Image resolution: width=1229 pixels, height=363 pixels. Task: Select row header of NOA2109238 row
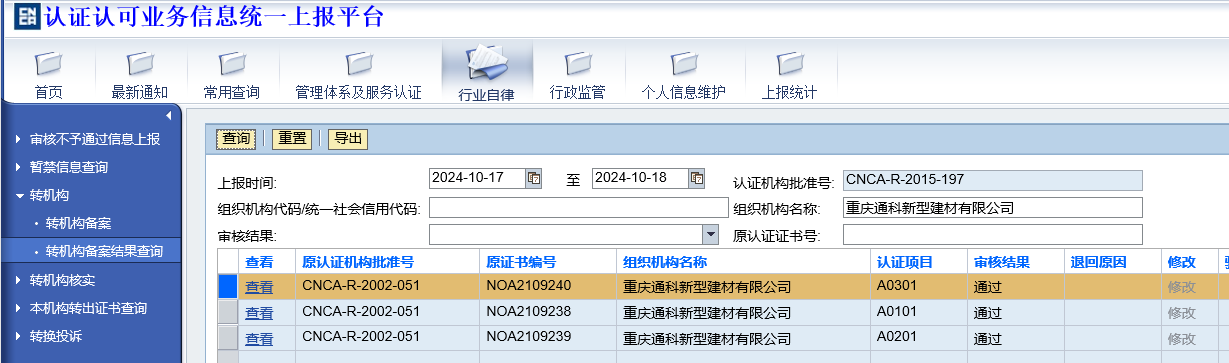click(228, 312)
